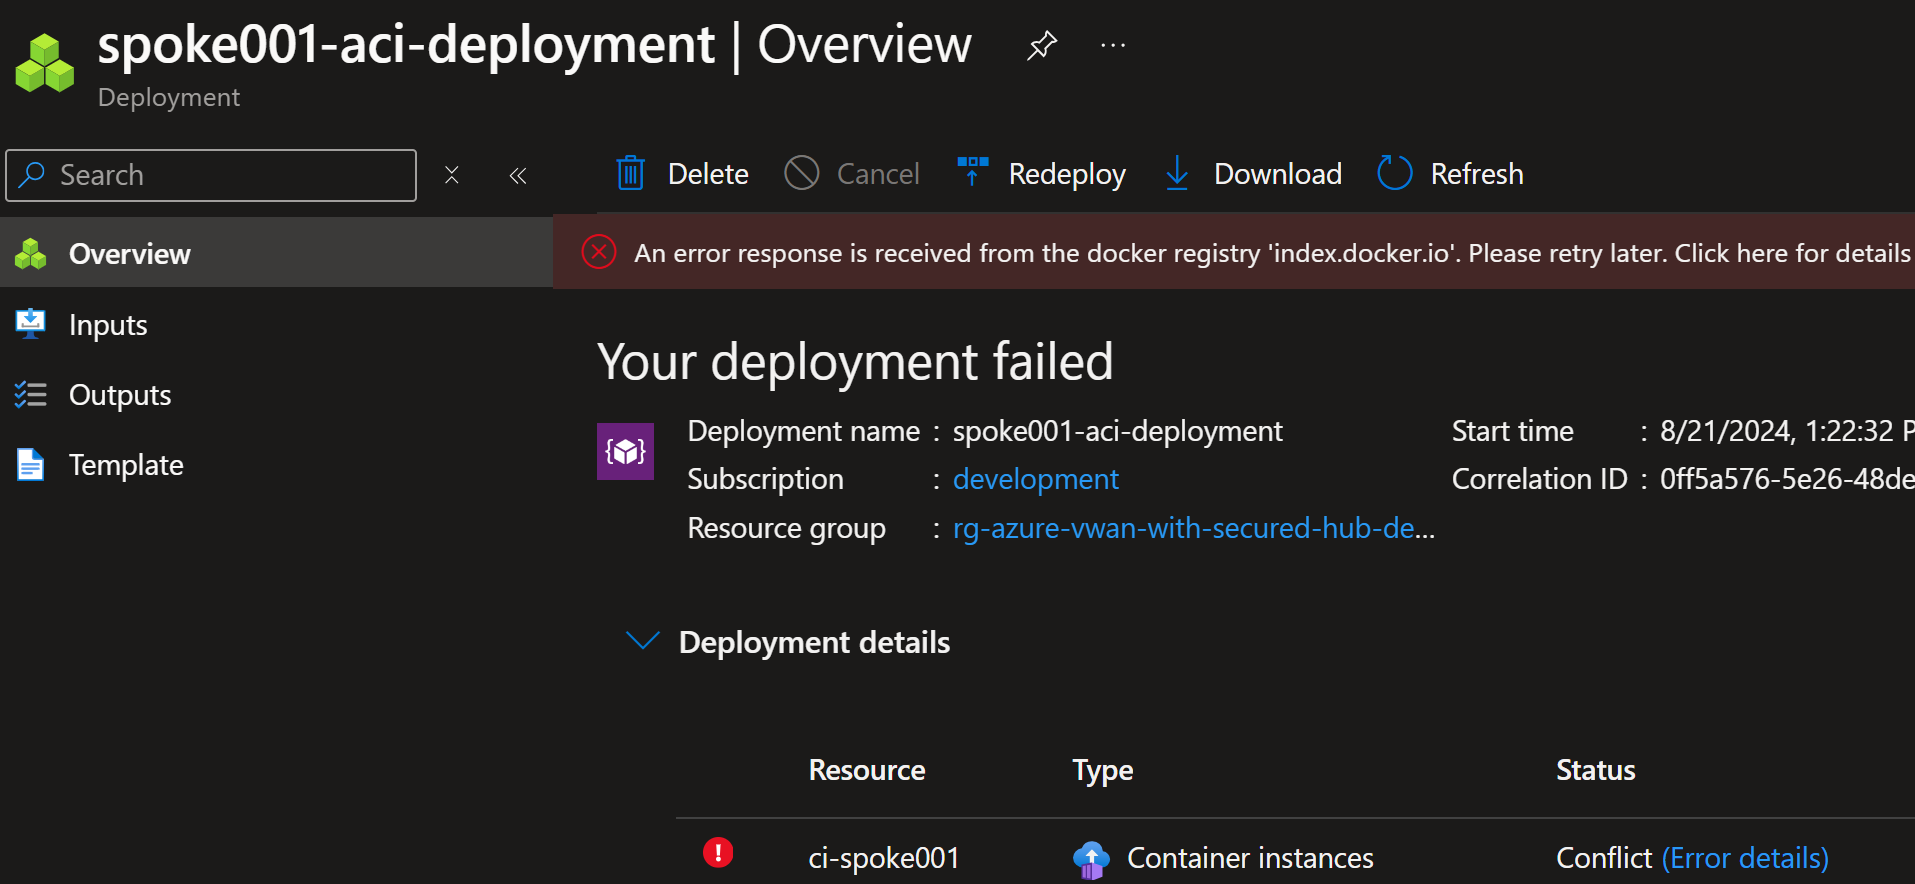Click the Refresh circular arrow icon

pos(1394,173)
